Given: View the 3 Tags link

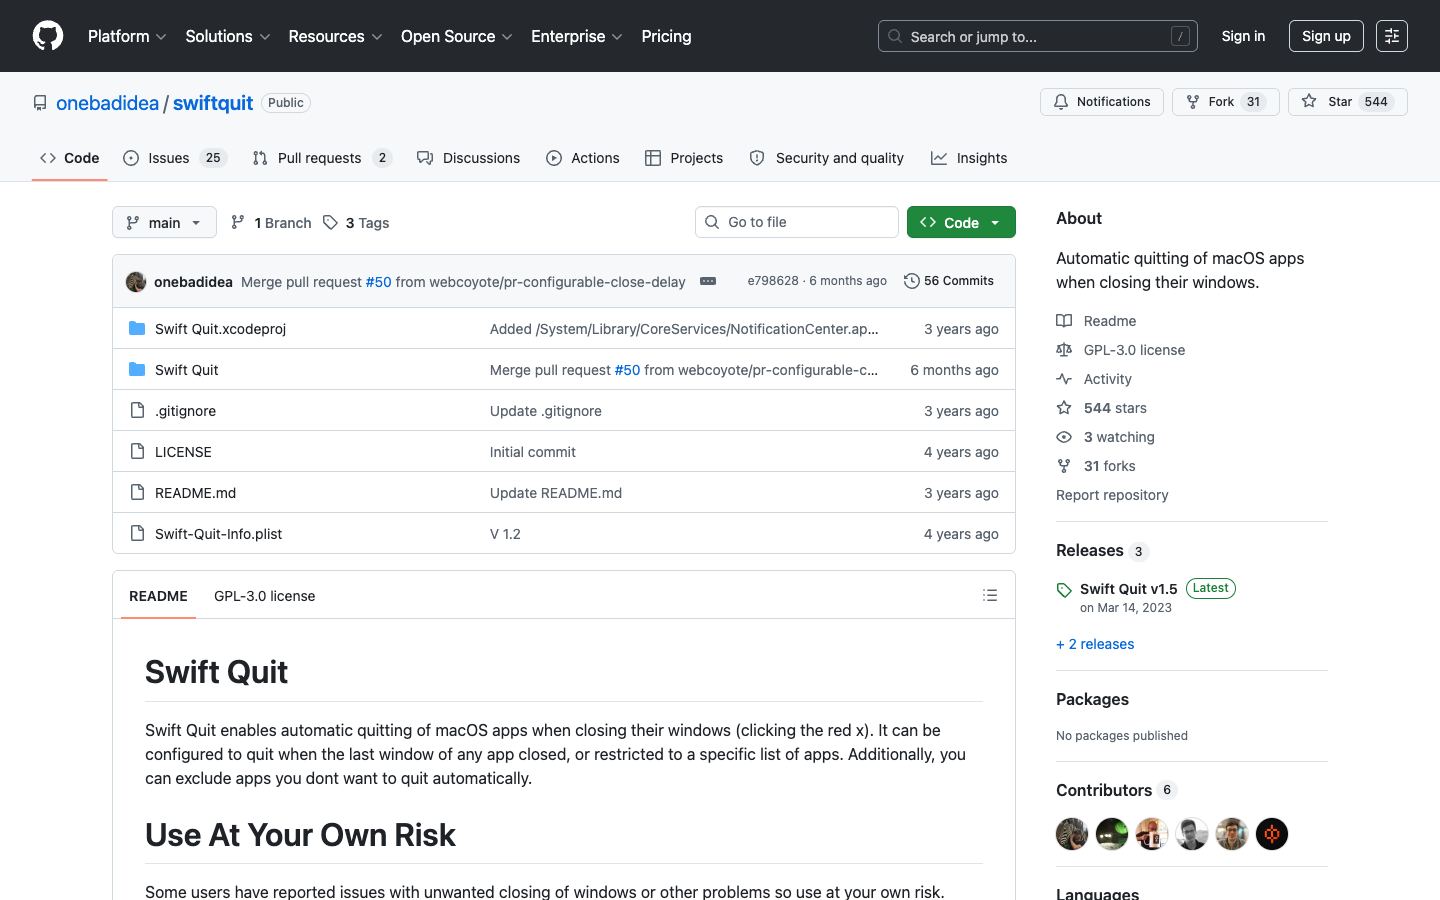Looking at the screenshot, I should coord(356,222).
